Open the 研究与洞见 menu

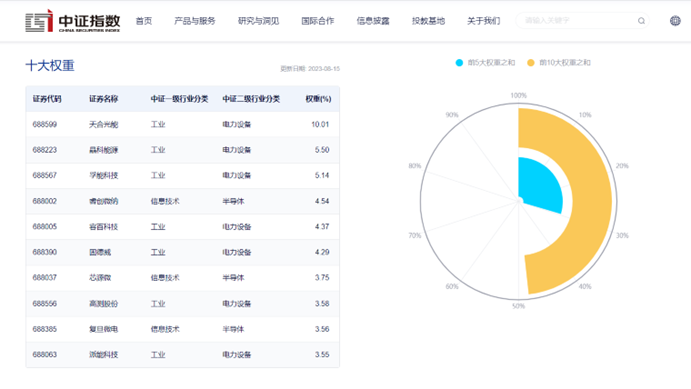coord(258,21)
